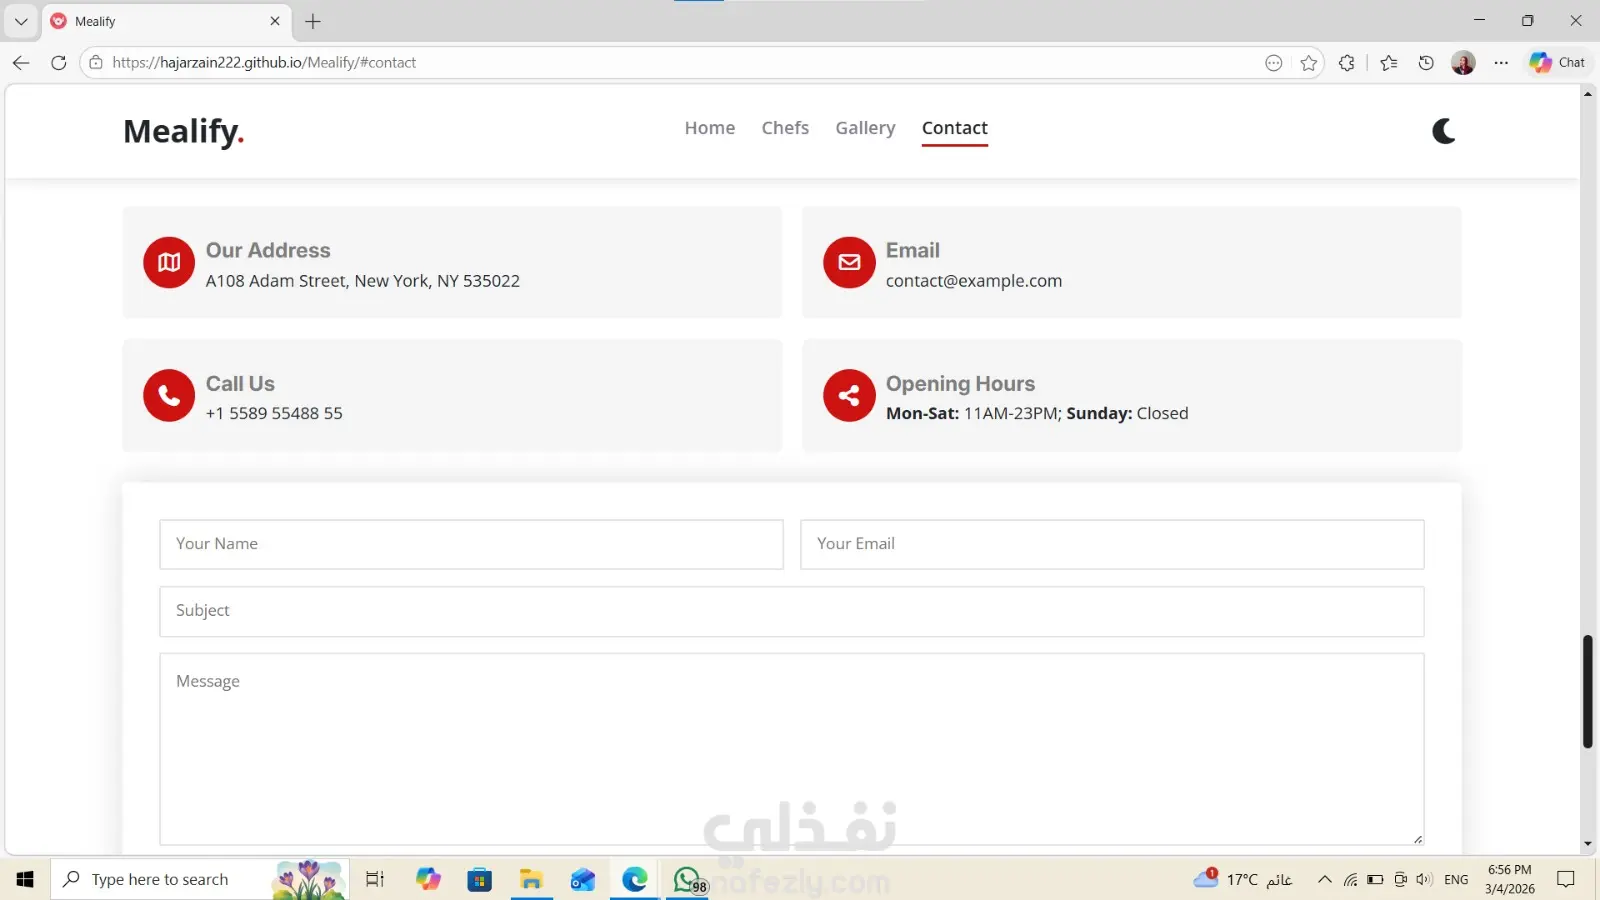Click the scrollbar up arrow
The image size is (1600, 900).
click(1587, 94)
